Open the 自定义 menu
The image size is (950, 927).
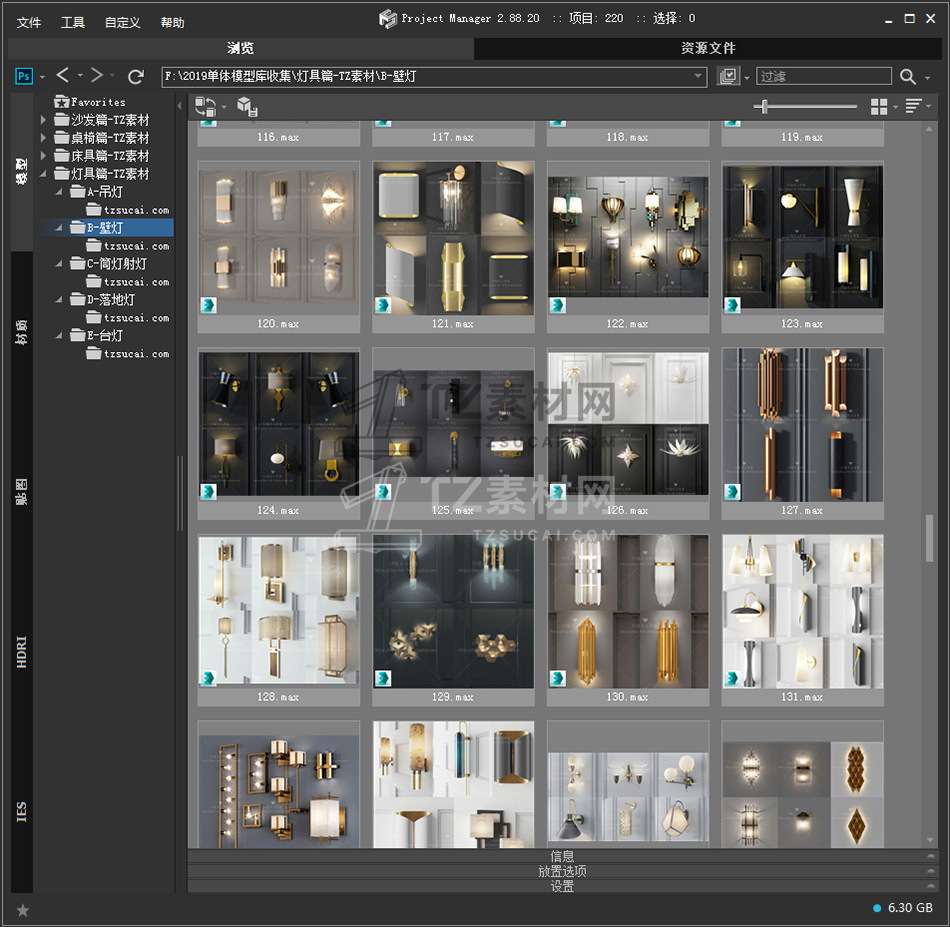122,22
